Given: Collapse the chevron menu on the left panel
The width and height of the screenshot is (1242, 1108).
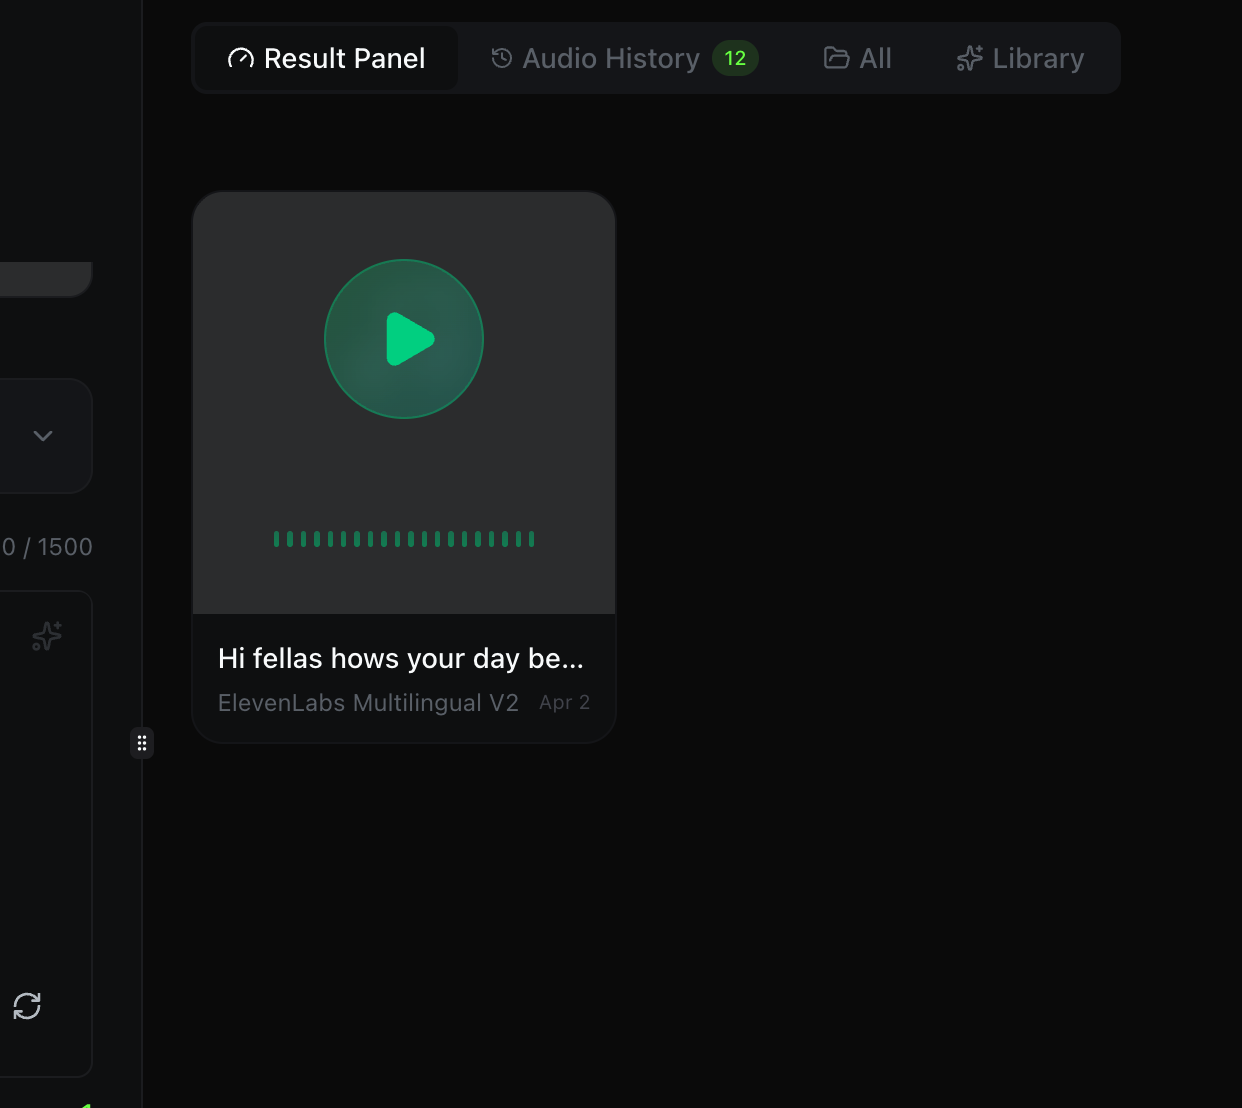Looking at the screenshot, I should coord(42,436).
